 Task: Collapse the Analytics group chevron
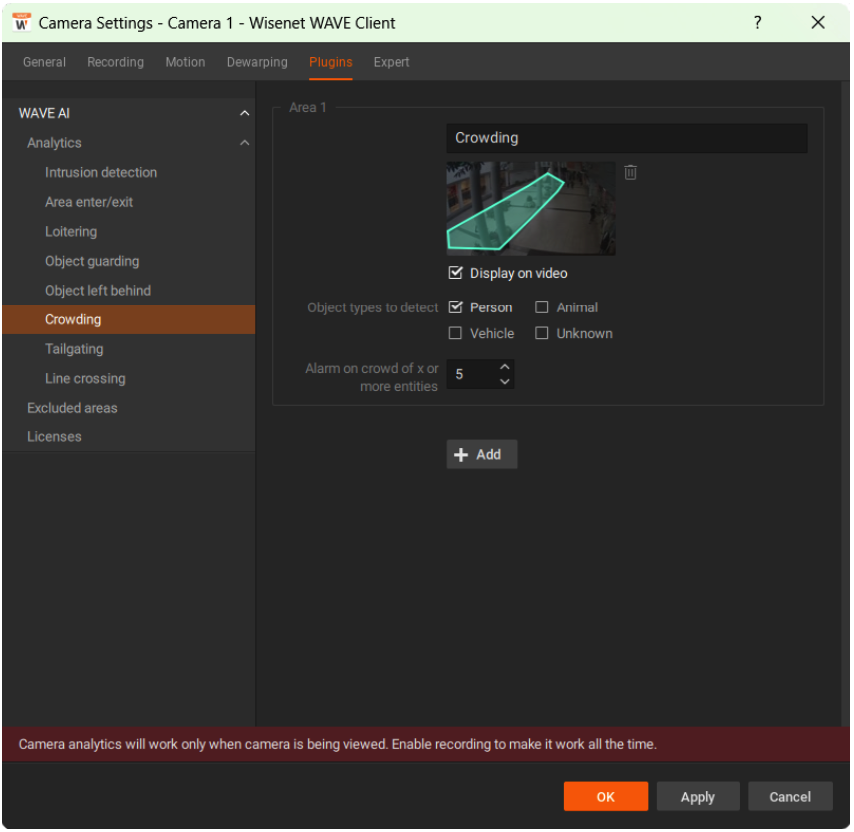[x=245, y=143]
